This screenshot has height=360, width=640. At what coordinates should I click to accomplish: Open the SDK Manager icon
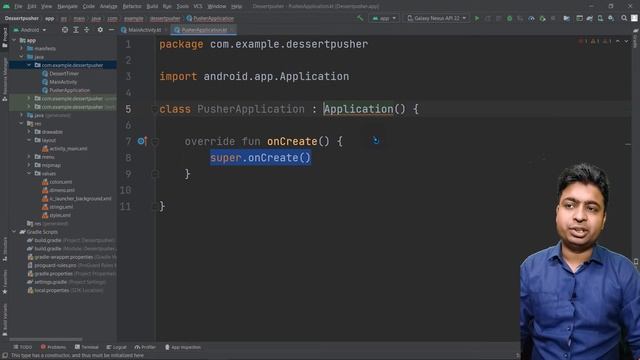coord(611,18)
